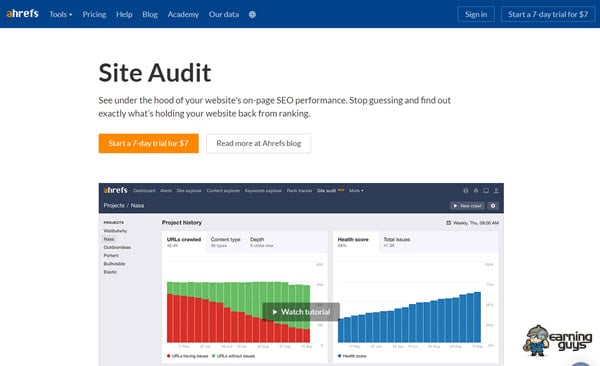Go to the Academy menu item
The image size is (600, 366).
pos(183,15)
